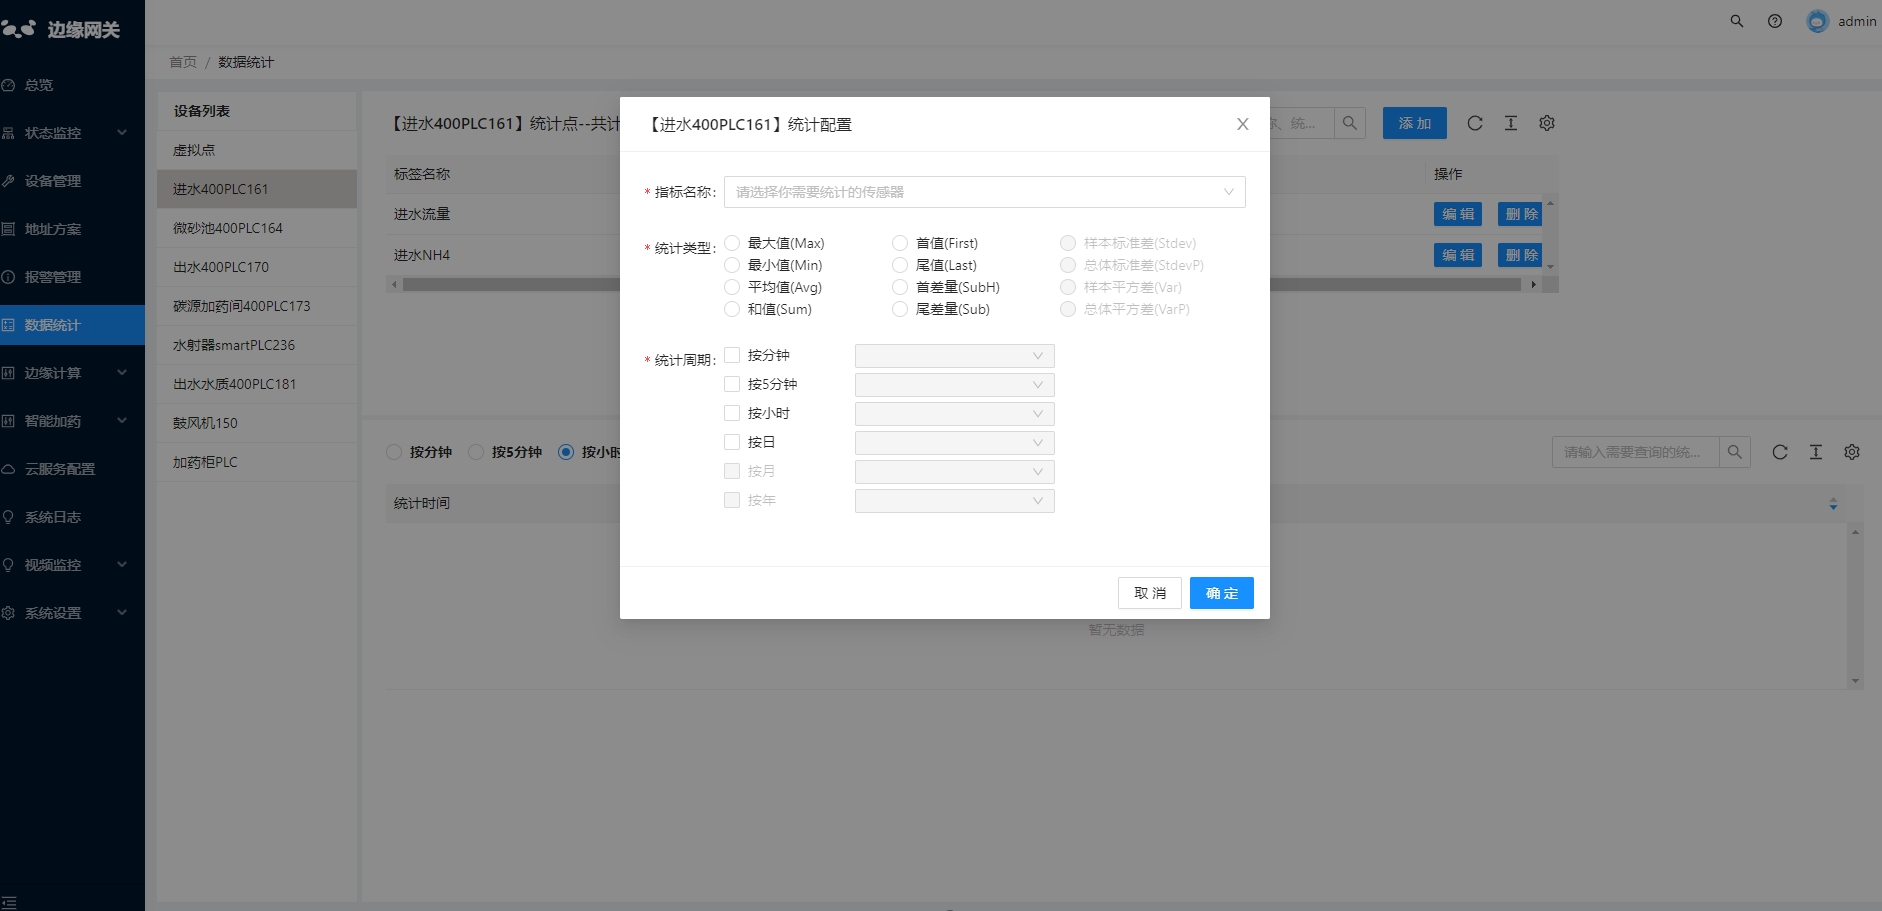Open dropdown beside 按5分钟
Screen dimensions: 1882x911
pyautogui.click(x=954, y=385)
